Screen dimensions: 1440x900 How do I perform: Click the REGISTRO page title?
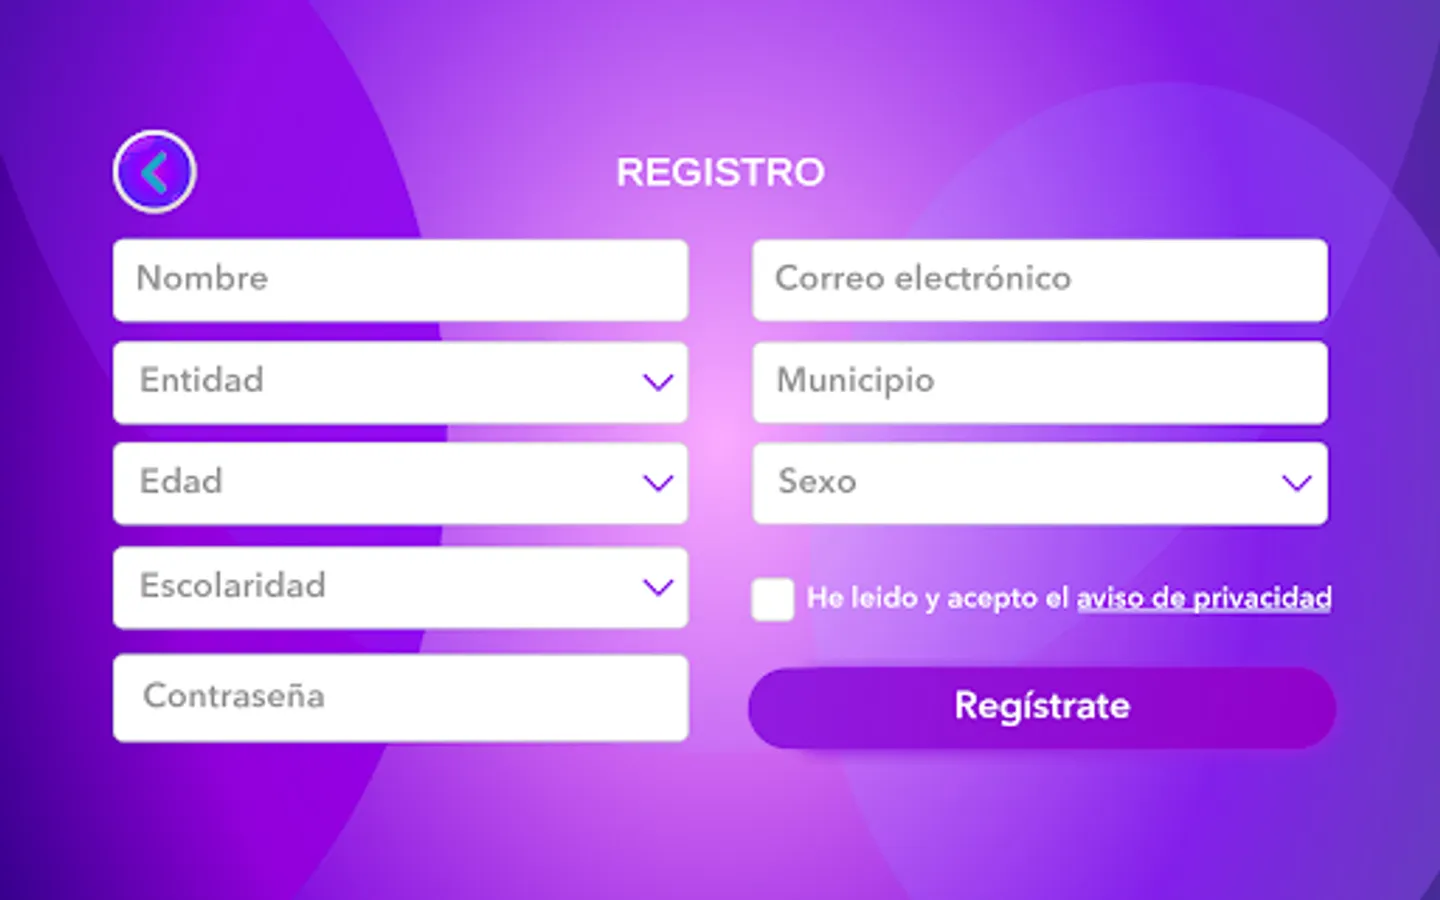pos(720,171)
